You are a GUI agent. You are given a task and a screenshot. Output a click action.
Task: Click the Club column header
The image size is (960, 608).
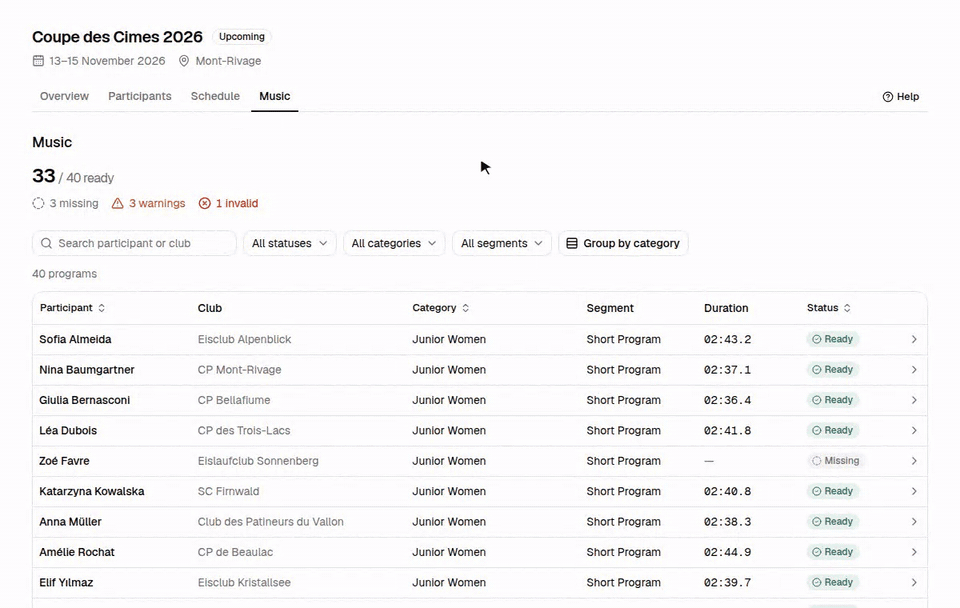point(209,308)
